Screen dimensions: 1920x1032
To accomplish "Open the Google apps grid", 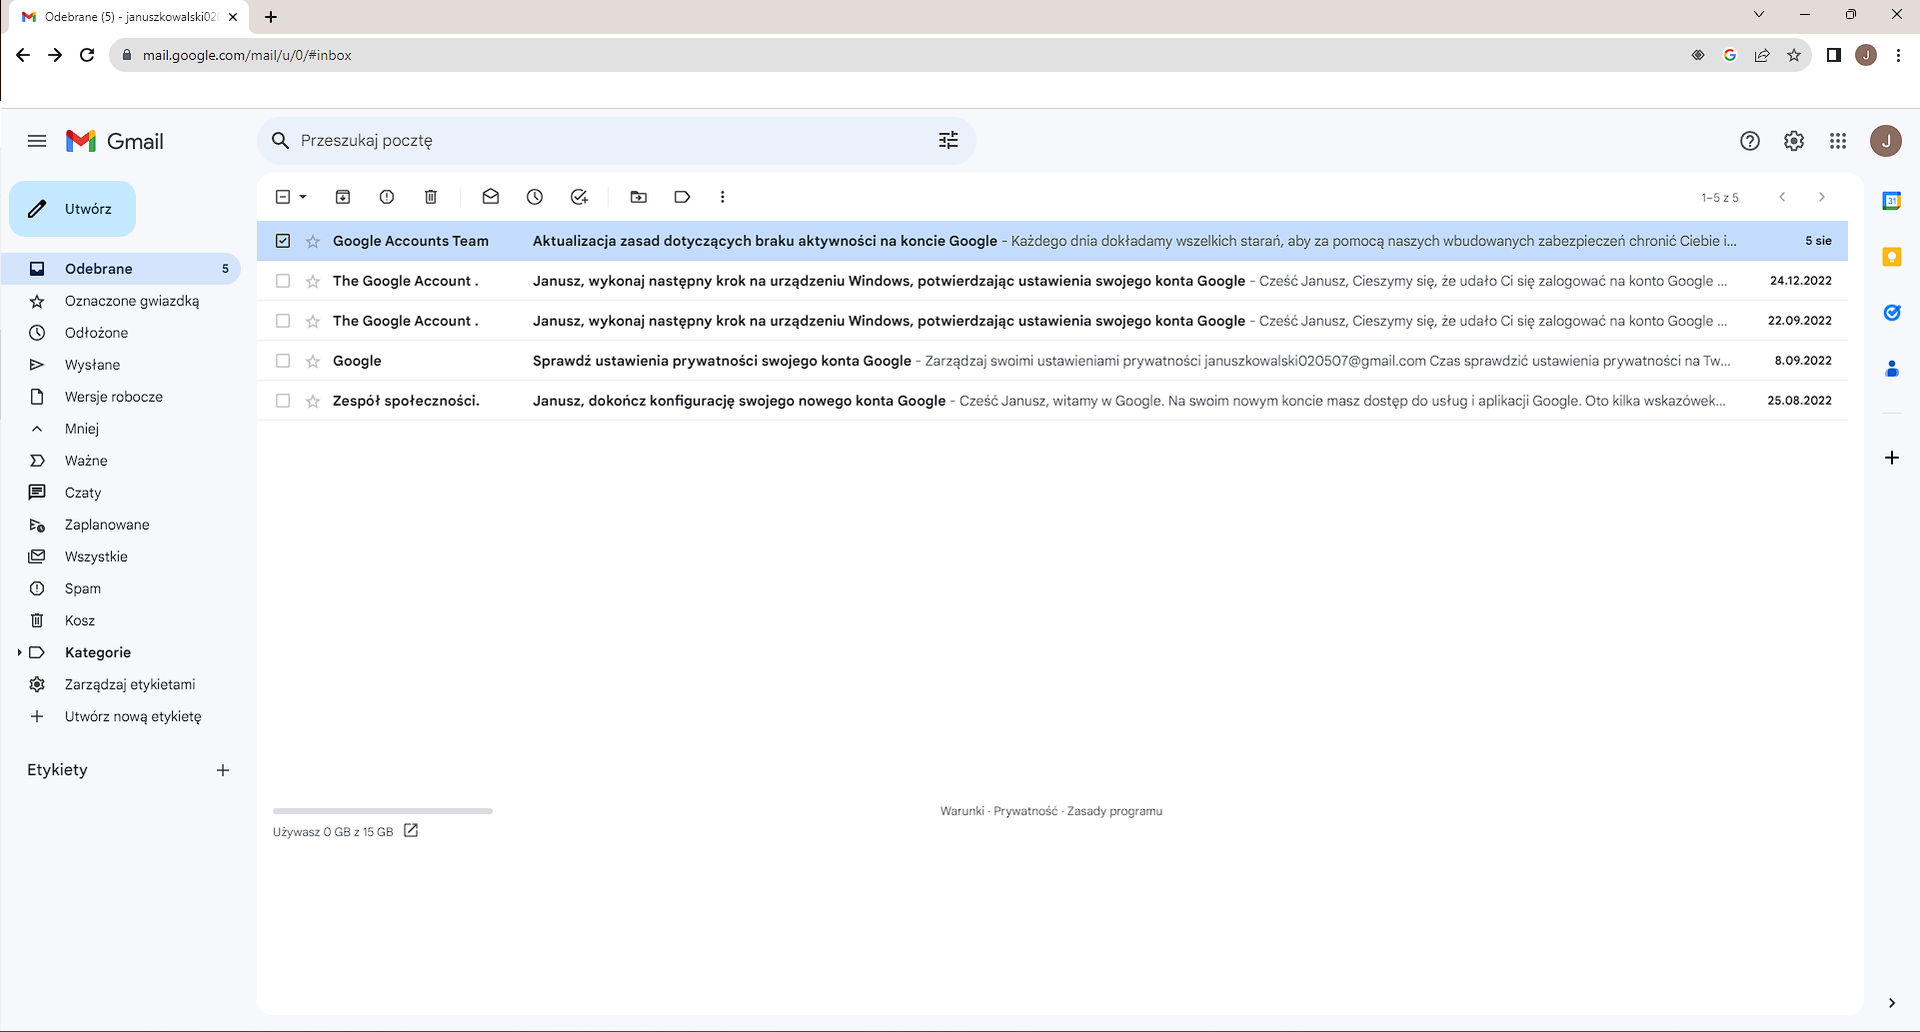I will [x=1837, y=141].
